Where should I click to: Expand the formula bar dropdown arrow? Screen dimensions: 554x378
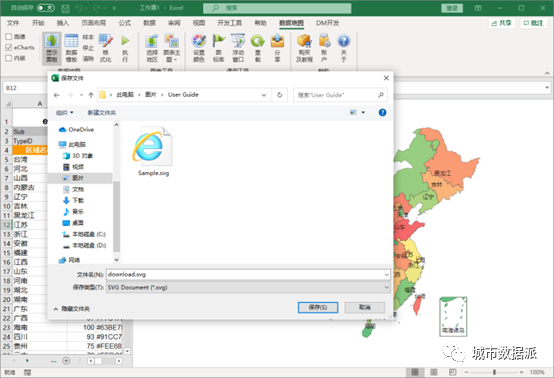click(547, 87)
